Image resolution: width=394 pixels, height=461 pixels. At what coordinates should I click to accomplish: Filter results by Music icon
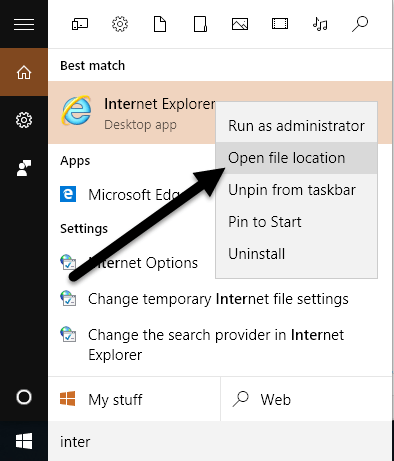tap(320, 24)
